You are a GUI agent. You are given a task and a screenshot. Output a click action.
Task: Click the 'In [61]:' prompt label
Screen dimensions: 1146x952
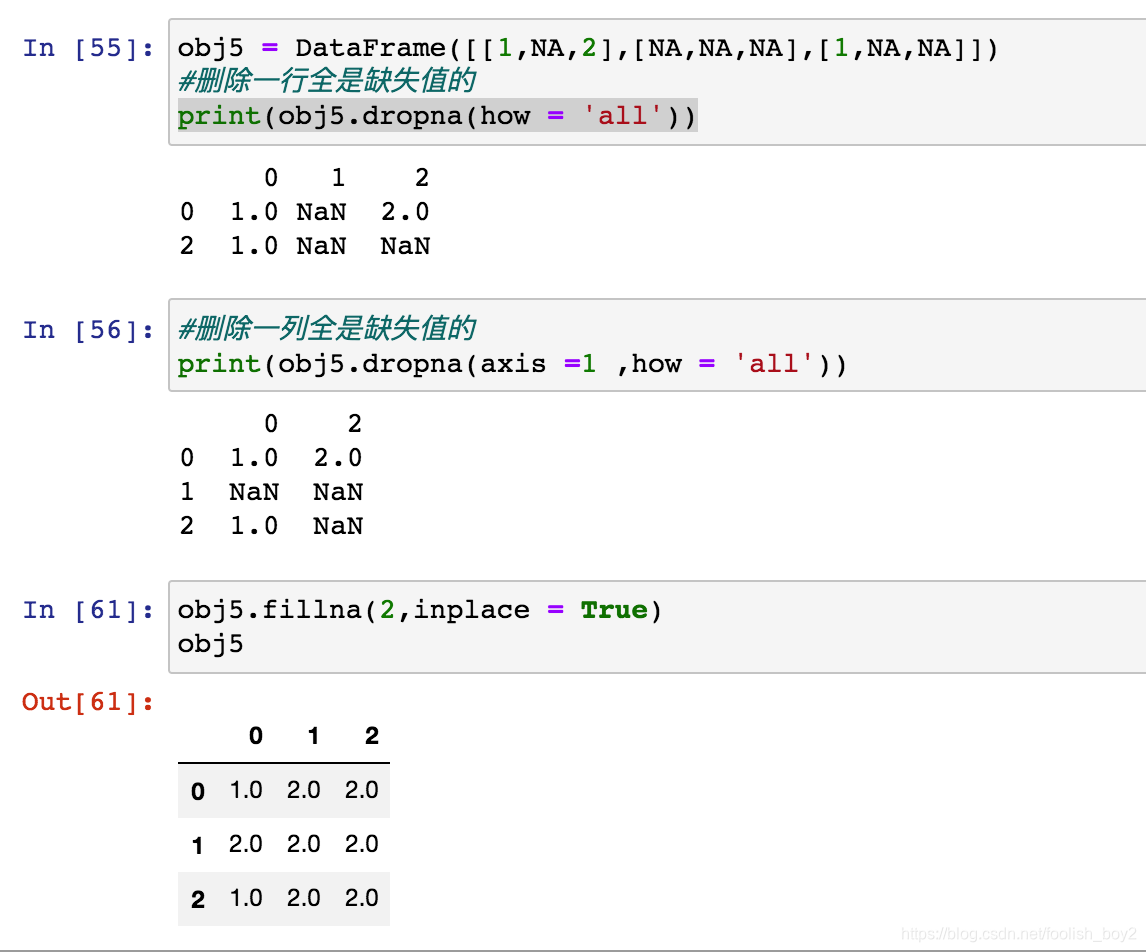pos(88,610)
